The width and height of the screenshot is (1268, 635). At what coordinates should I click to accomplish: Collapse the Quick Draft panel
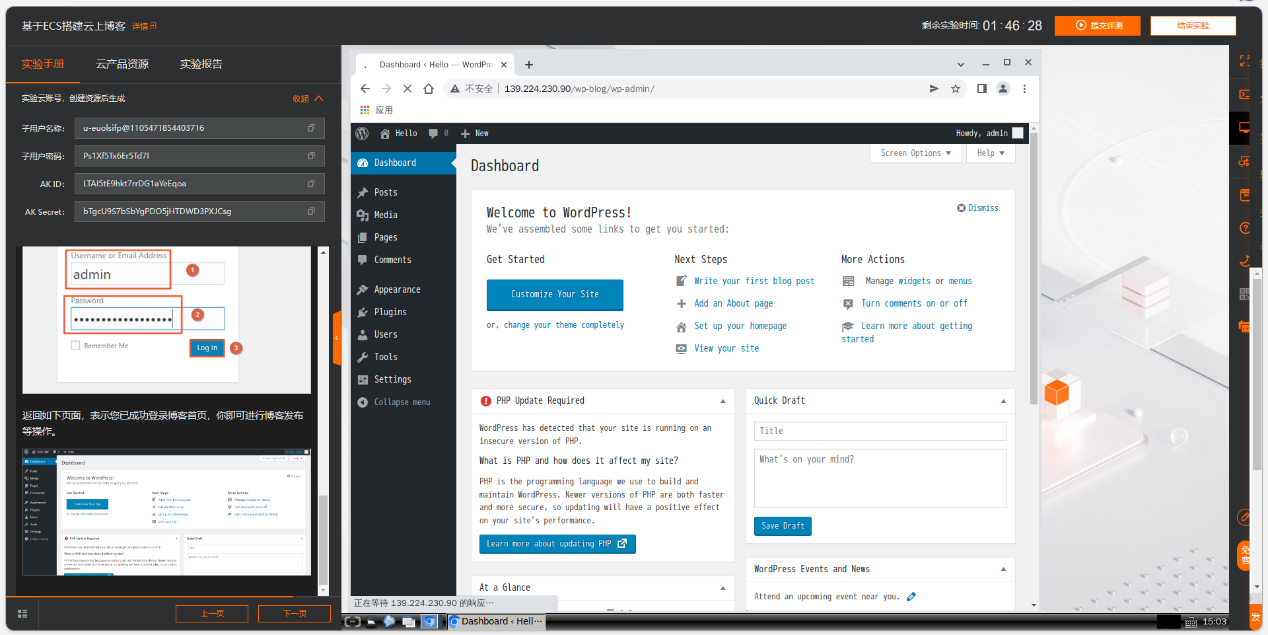click(1003, 401)
